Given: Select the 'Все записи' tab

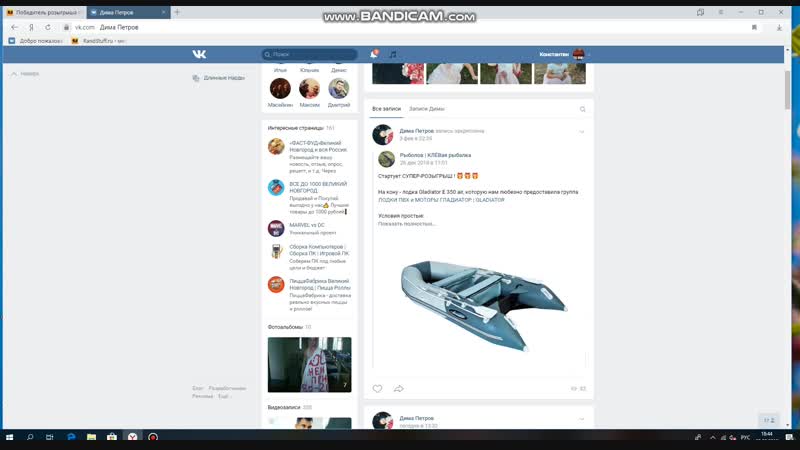Looking at the screenshot, I should coord(386,109).
